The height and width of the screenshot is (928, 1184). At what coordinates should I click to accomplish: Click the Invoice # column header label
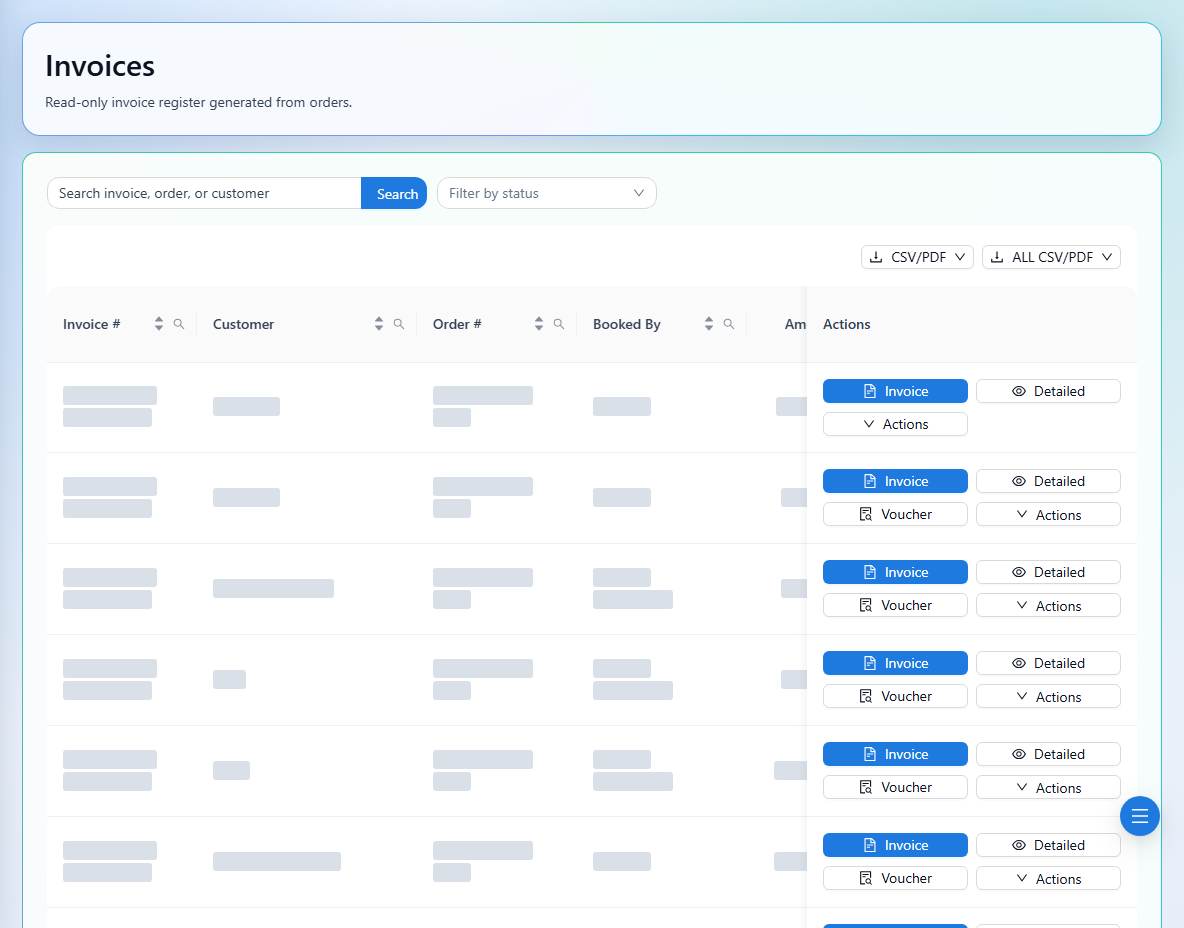pyautogui.click(x=91, y=324)
